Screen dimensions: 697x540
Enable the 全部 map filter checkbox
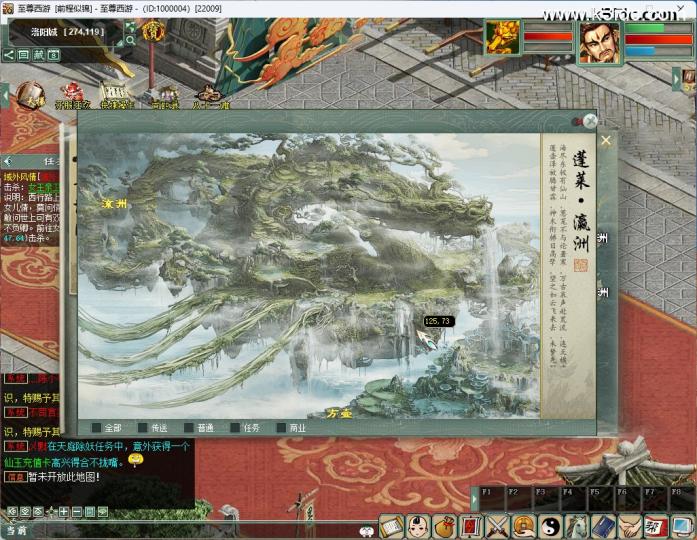[96, 428]
